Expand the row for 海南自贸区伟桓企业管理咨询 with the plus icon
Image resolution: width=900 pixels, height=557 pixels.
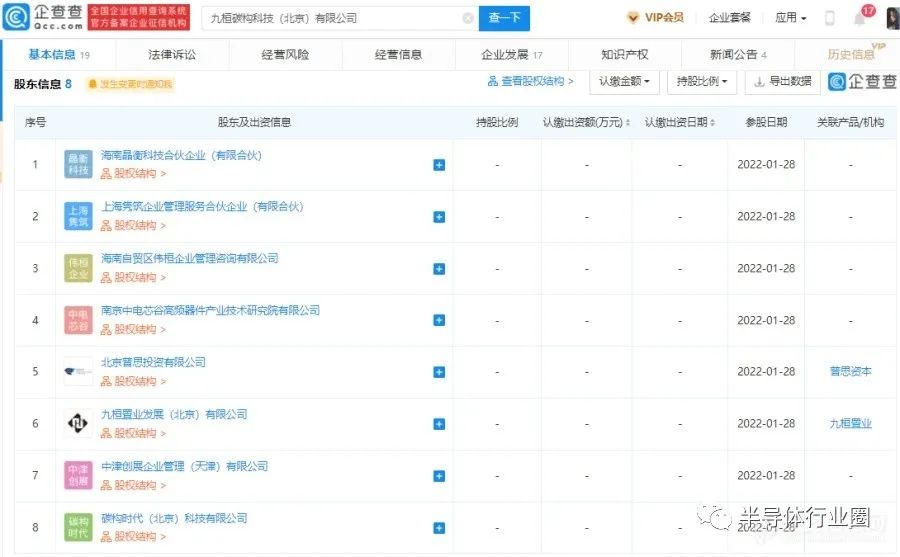439,269
